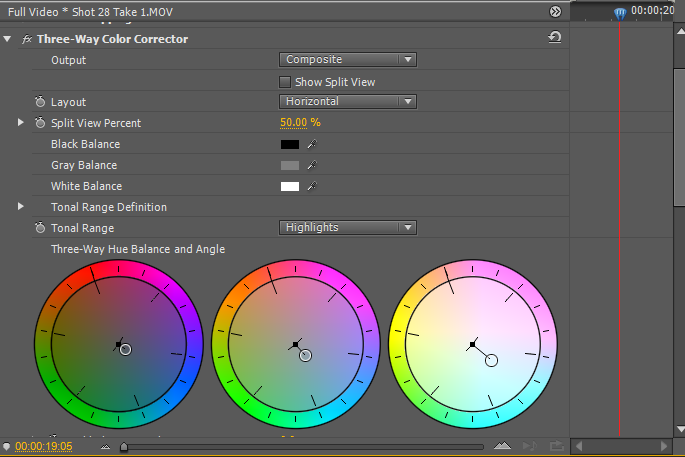Pick the White Balance eyedropper
Screen dimensions: 685x457
(x=312, y=186)
